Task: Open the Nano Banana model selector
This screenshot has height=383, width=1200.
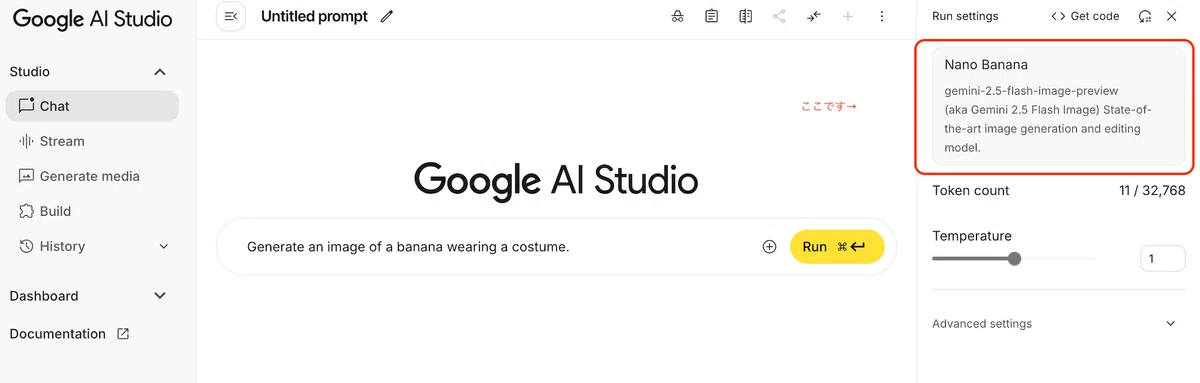Action: tap(1058, 105)
